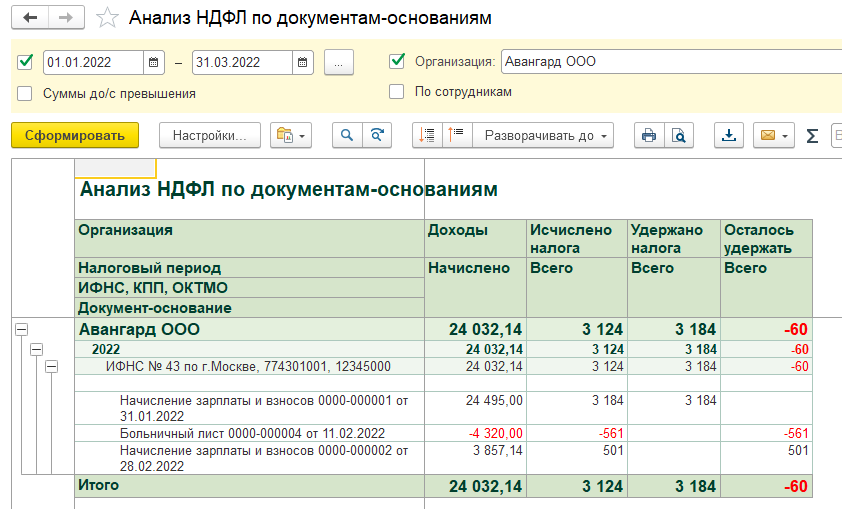The width and height of the screenshot is (842, 509).
Task: Open the search (magnifier) tool in report
Action: (347, 135)
